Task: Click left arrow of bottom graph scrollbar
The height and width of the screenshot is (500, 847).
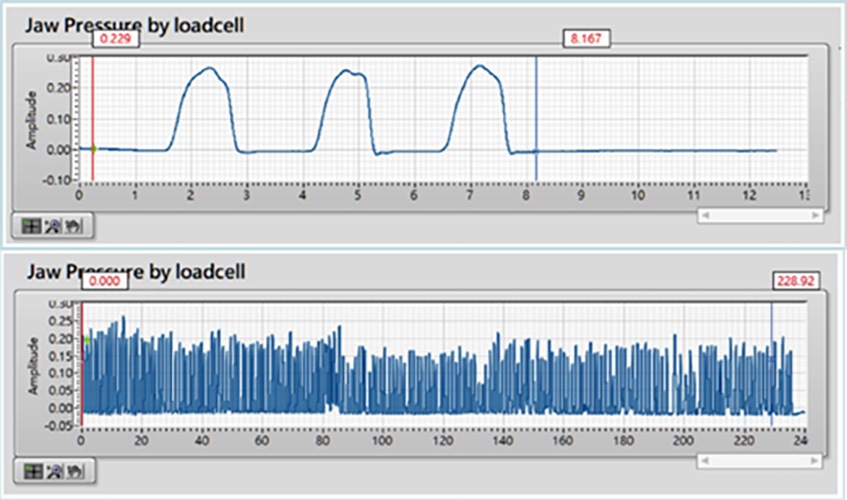Action: [x=705, y=460]
